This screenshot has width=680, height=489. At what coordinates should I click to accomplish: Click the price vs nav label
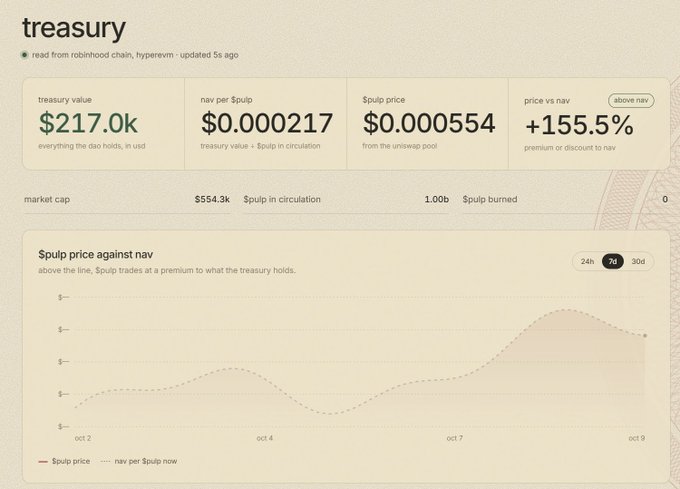click(x=547, y=101)
